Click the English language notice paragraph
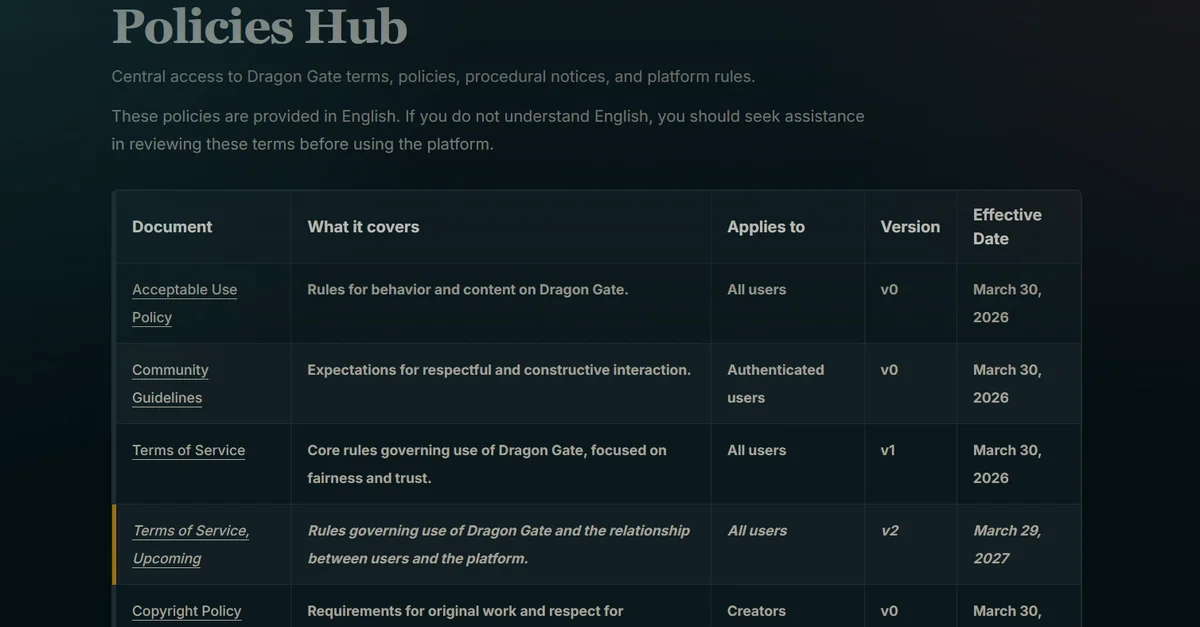This screenshot has height=627, width=1200. click(x=487, y=130)
